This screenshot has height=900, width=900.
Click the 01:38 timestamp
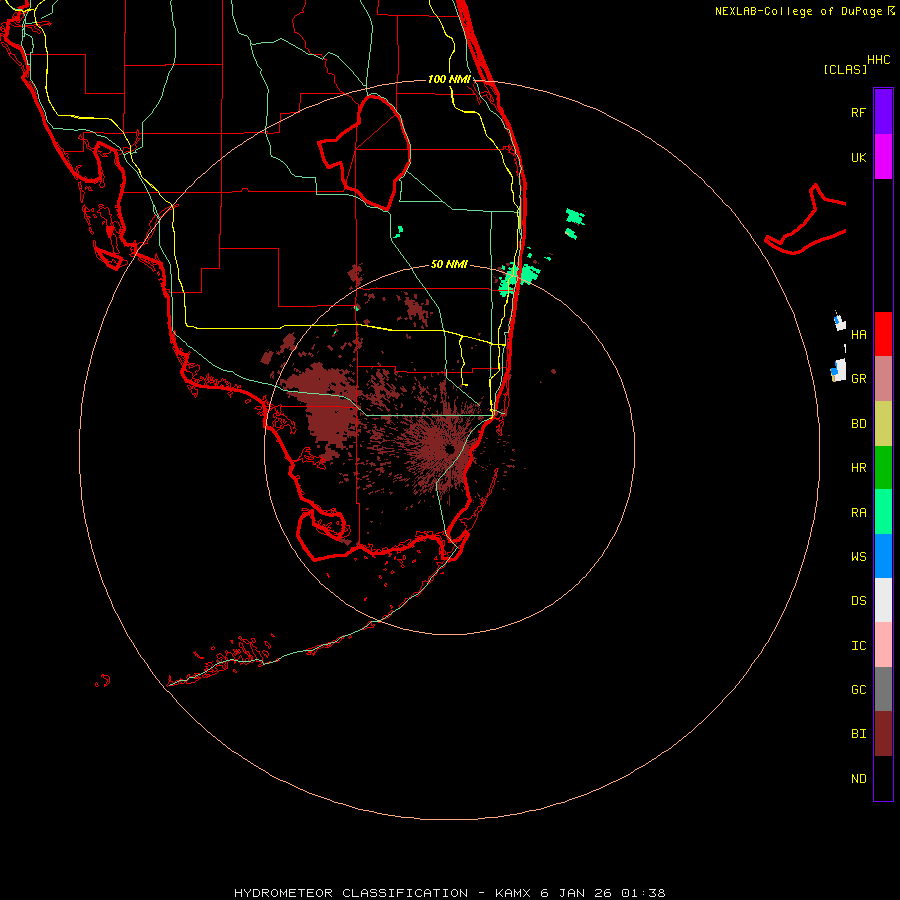click(x=643, y=893)
